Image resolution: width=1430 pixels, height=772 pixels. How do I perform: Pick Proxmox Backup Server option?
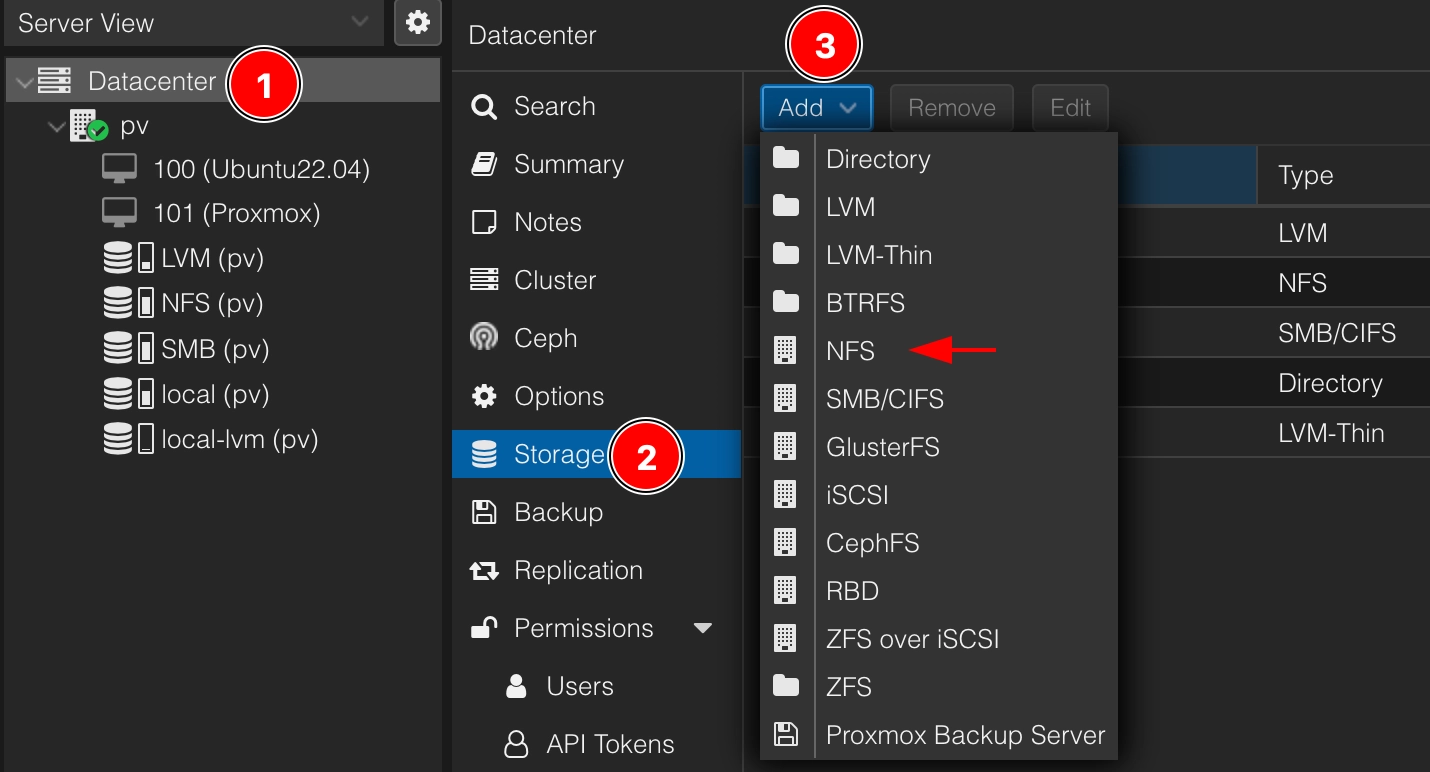[x=965, y=735]
